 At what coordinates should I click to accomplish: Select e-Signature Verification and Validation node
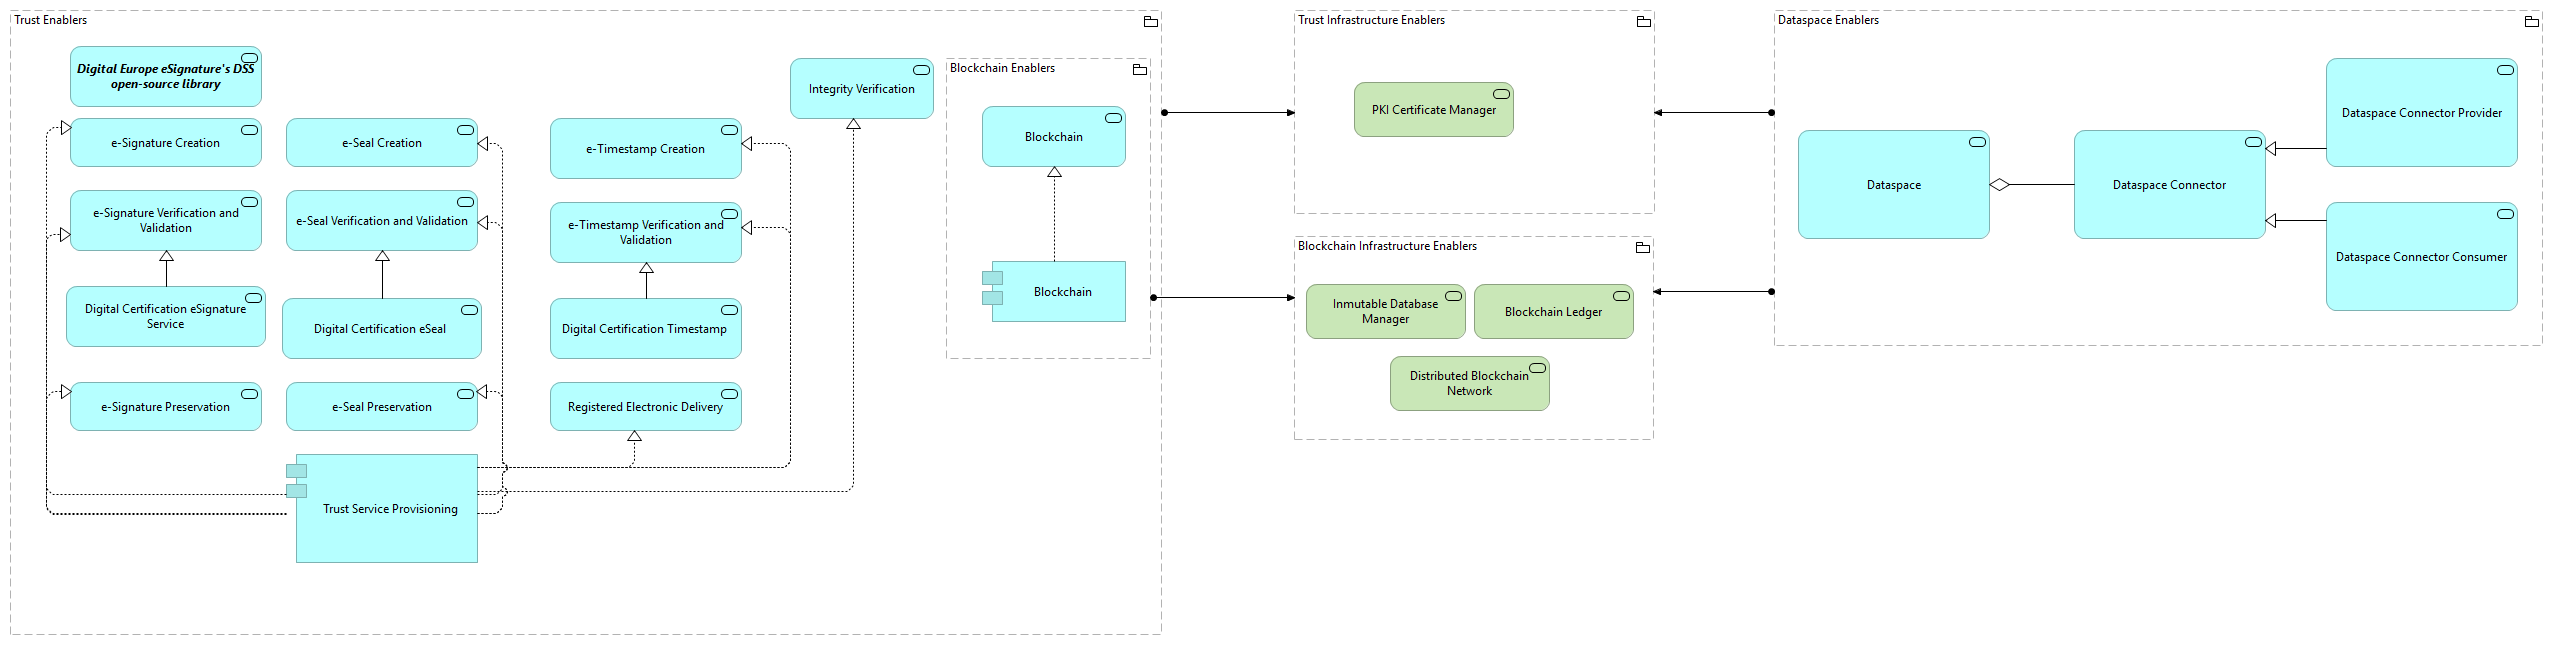coord(166,221)
